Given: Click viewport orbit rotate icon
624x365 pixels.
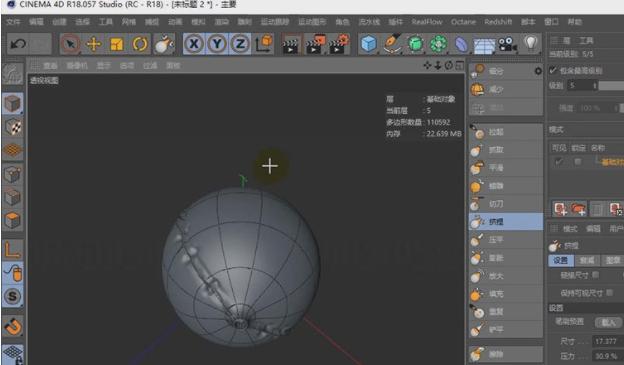Looking at the screenshot, I should 448,65.
